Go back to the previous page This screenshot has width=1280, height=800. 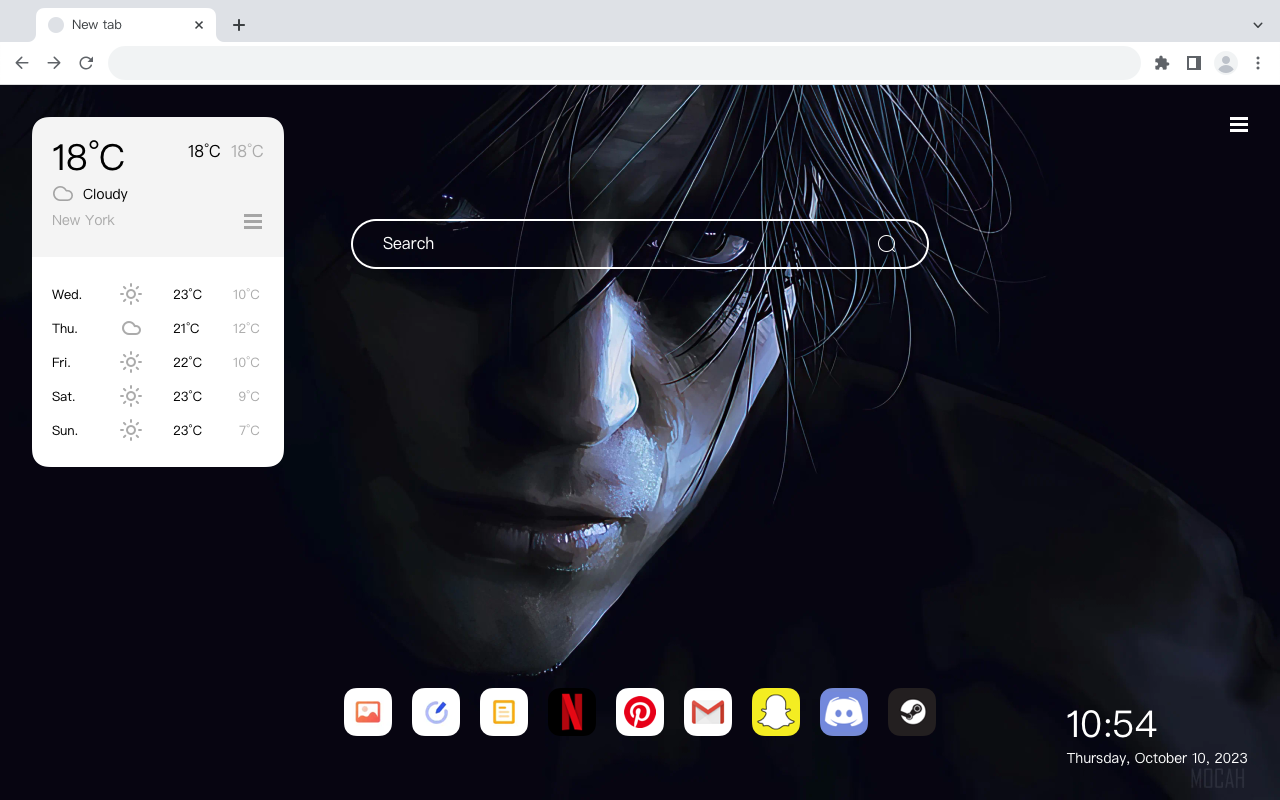(x=22, y=63)
